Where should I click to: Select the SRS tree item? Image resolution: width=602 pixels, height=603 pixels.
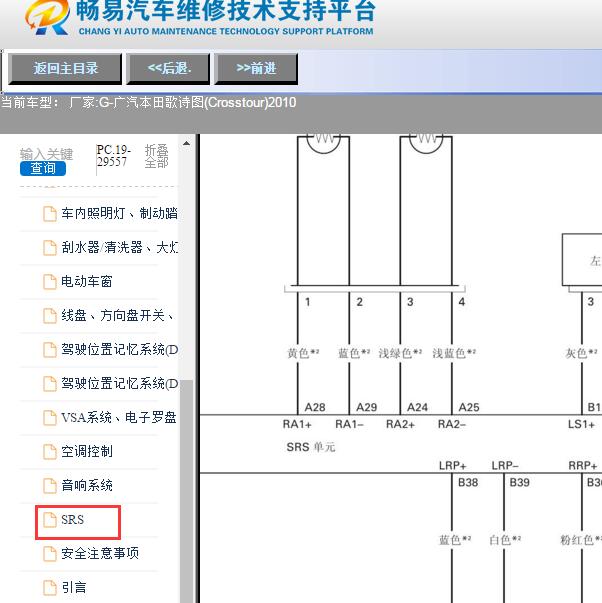[72, 520]
